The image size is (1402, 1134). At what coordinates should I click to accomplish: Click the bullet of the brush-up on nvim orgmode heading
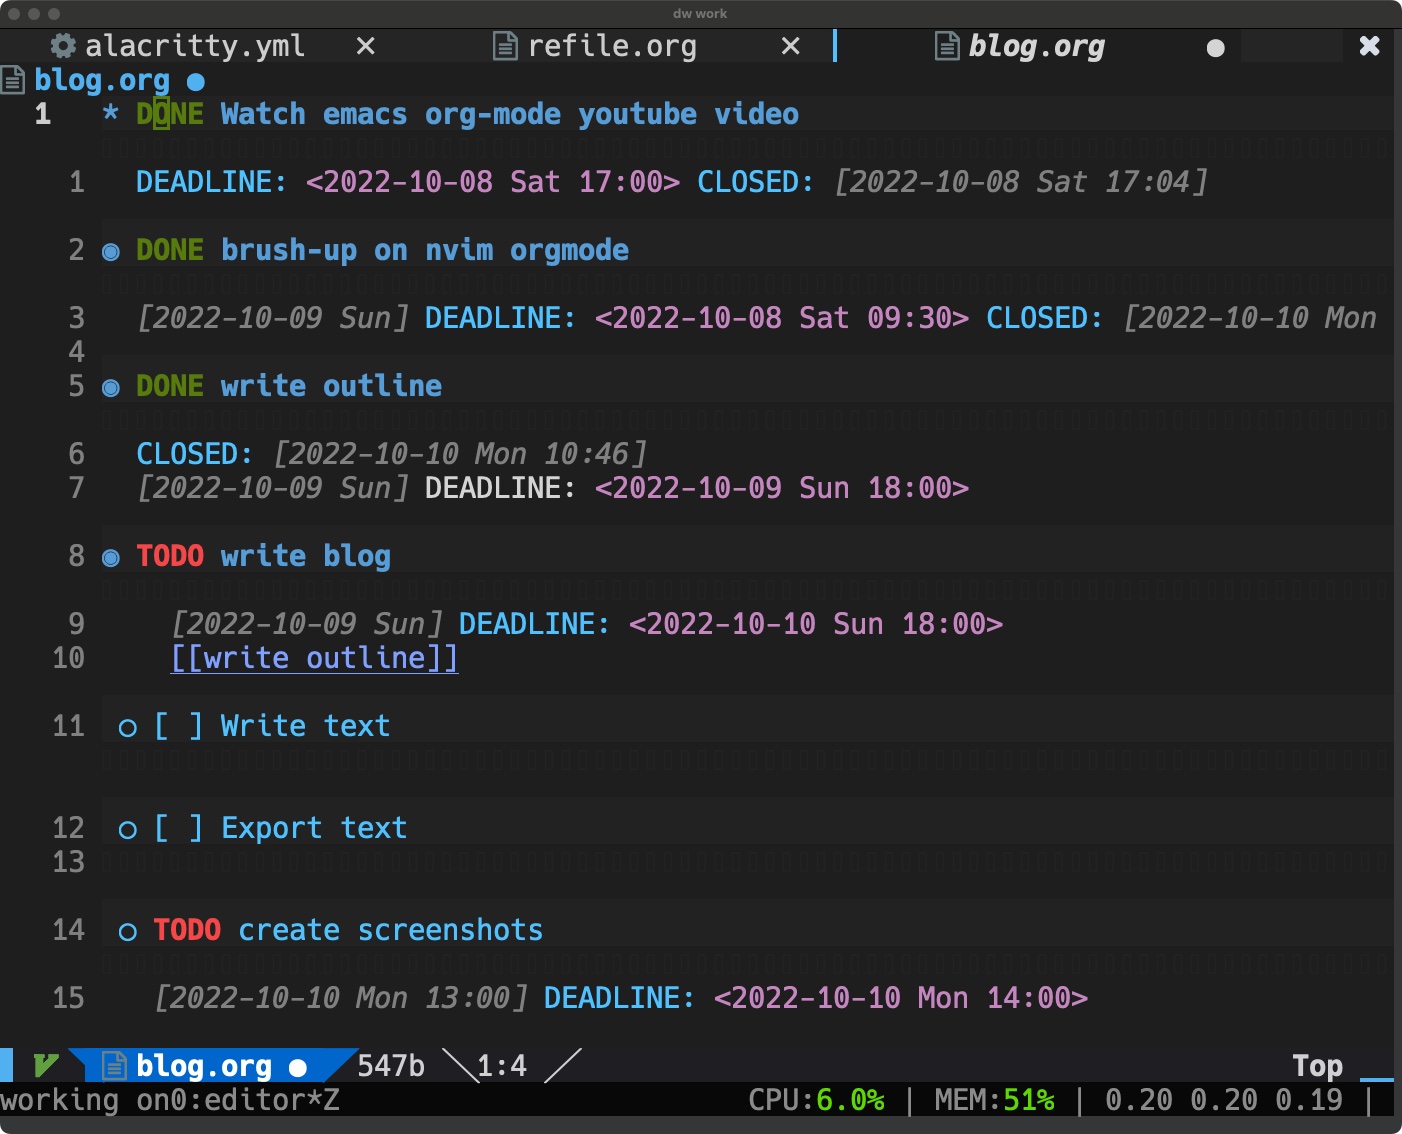coord(111,252)
